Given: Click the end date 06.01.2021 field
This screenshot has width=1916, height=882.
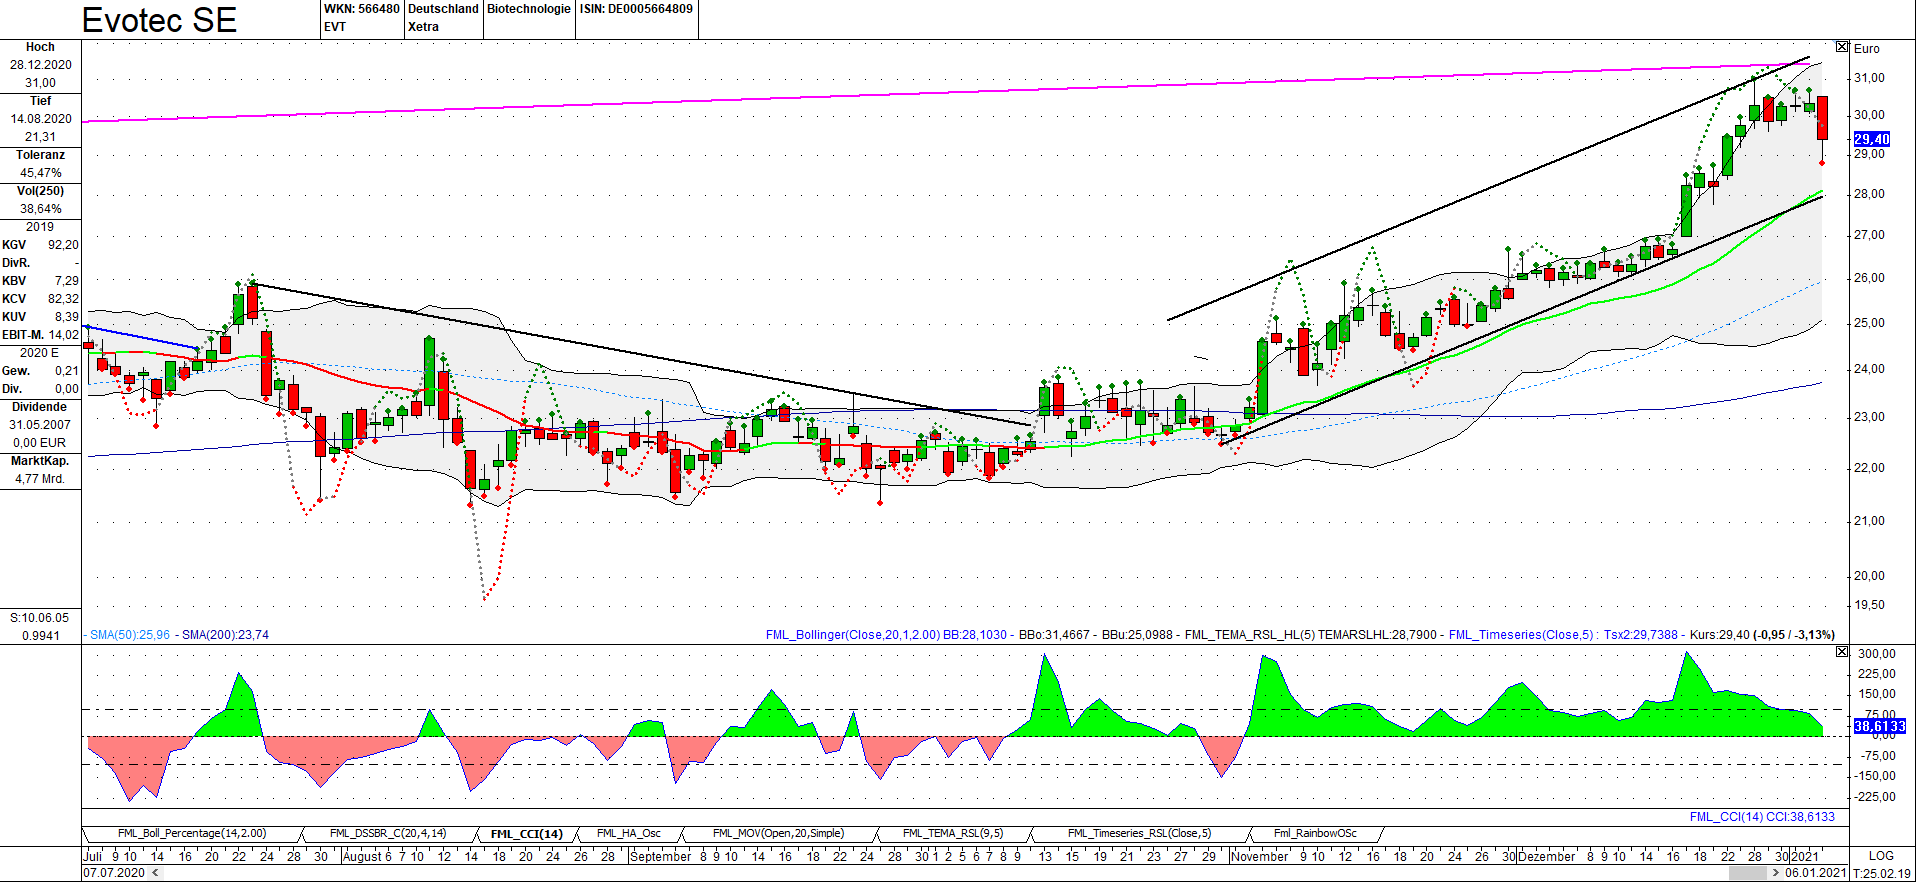Looking at the screenshot, I should (x=1816, y=873).
